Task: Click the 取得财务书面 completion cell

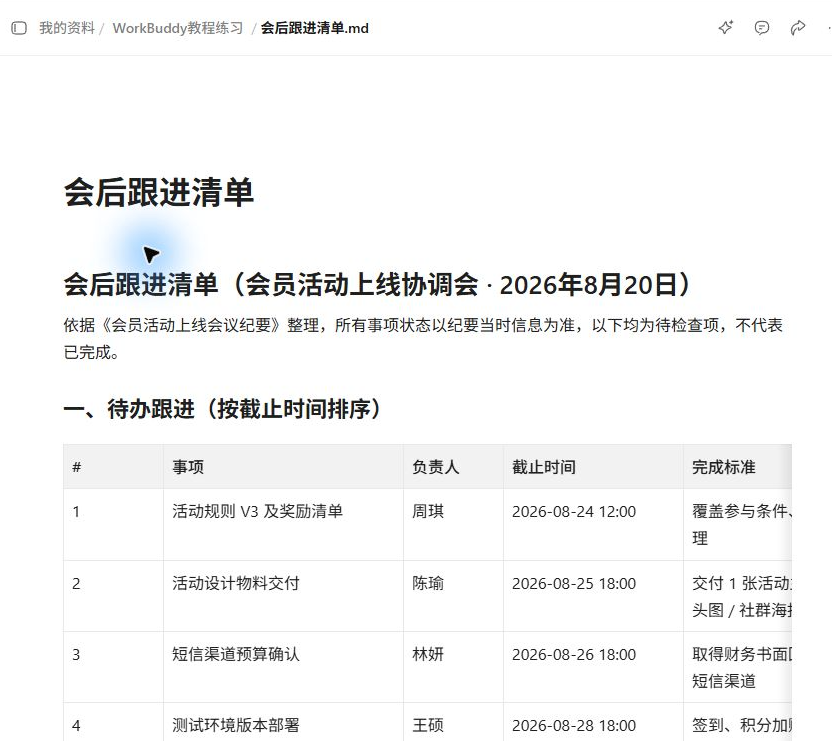Action: pyautogui.click(x=738, y=667)
